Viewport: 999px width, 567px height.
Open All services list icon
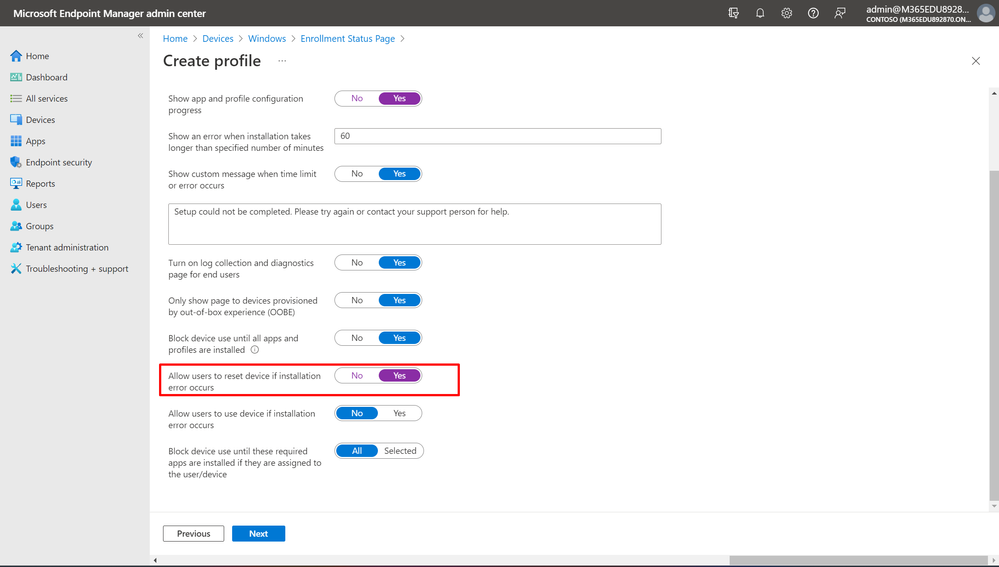pos(16,99)
